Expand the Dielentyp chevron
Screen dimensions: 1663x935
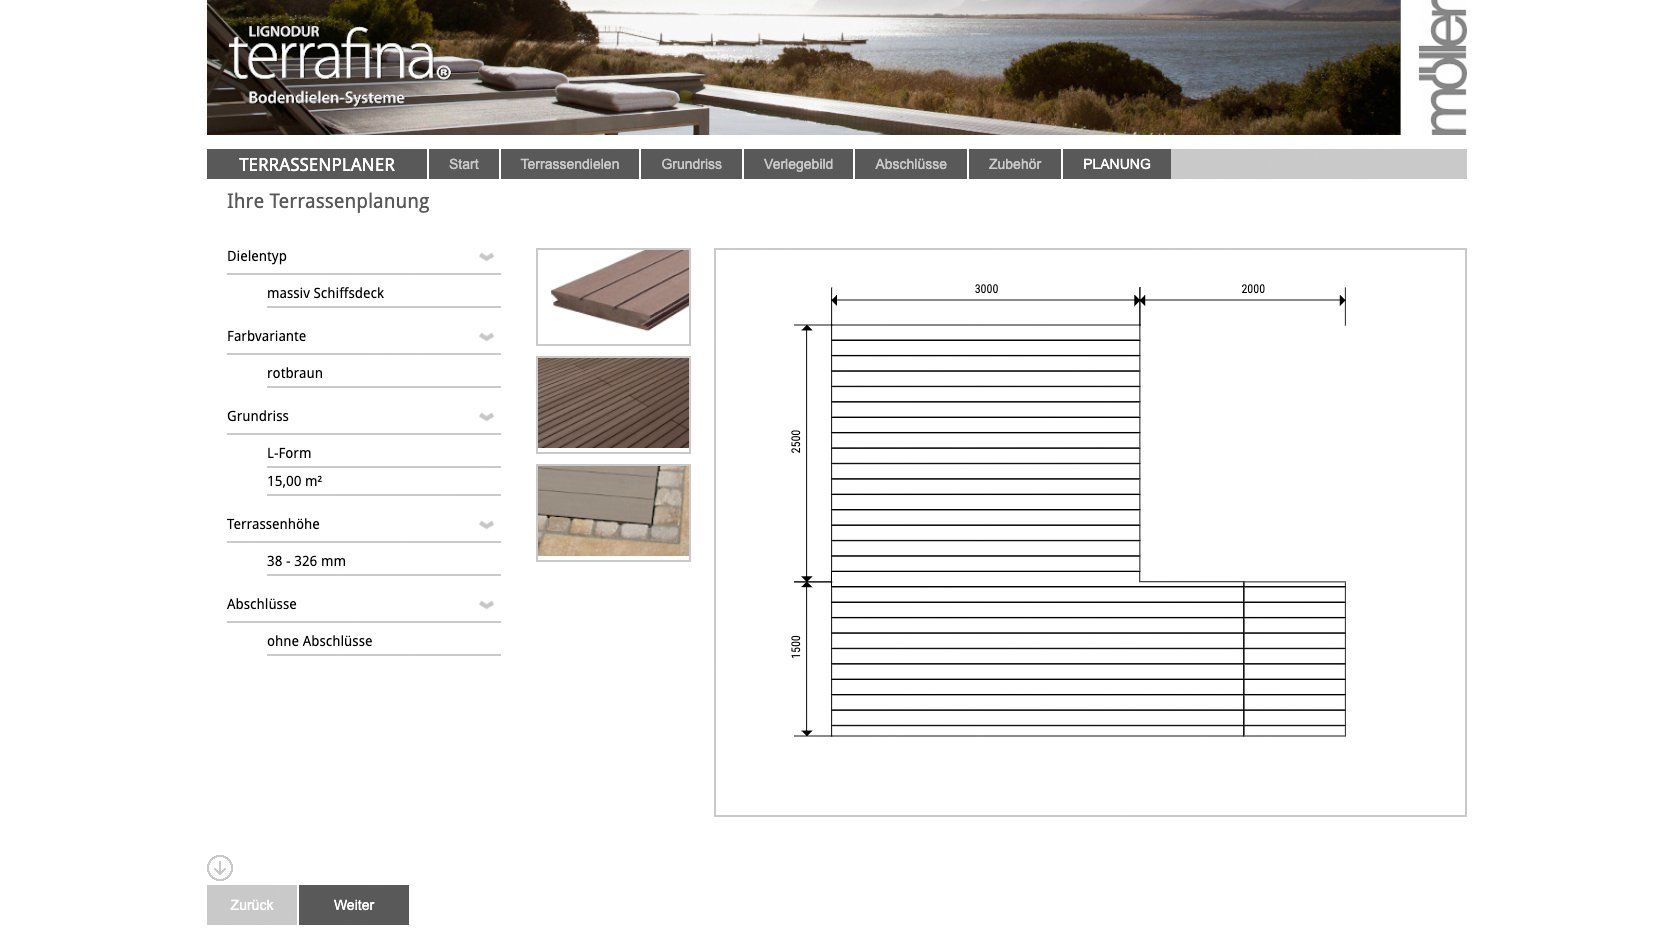coord(487,257)
